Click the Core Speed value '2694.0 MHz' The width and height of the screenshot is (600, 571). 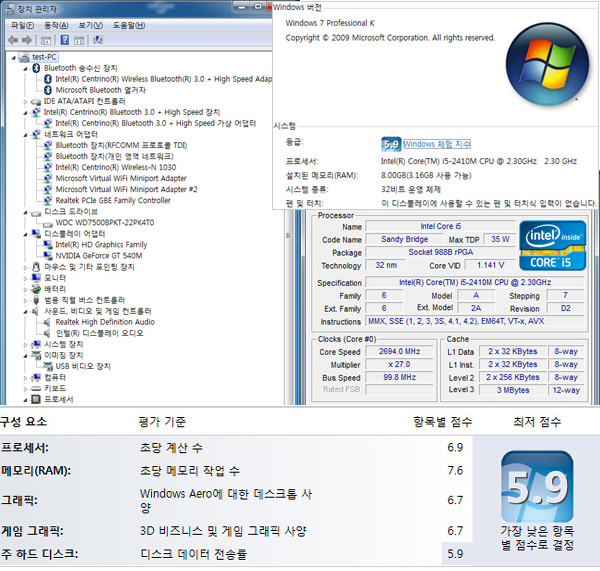(399, 351)
